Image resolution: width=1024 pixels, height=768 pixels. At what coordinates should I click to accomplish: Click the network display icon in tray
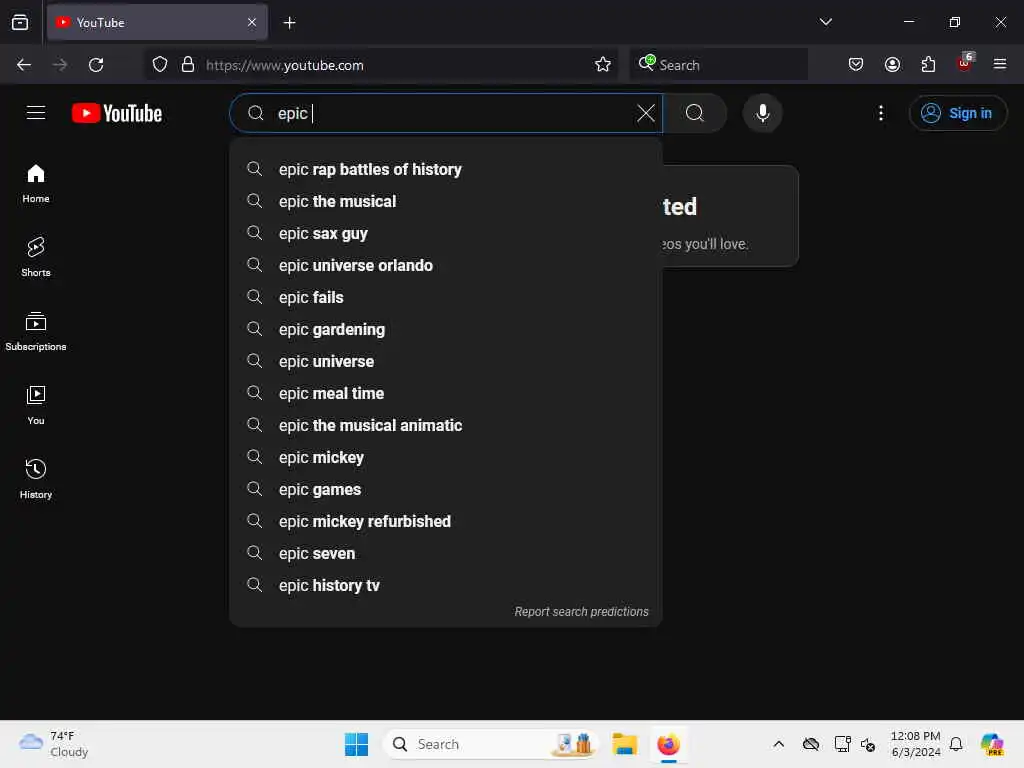tap(842, 744)
